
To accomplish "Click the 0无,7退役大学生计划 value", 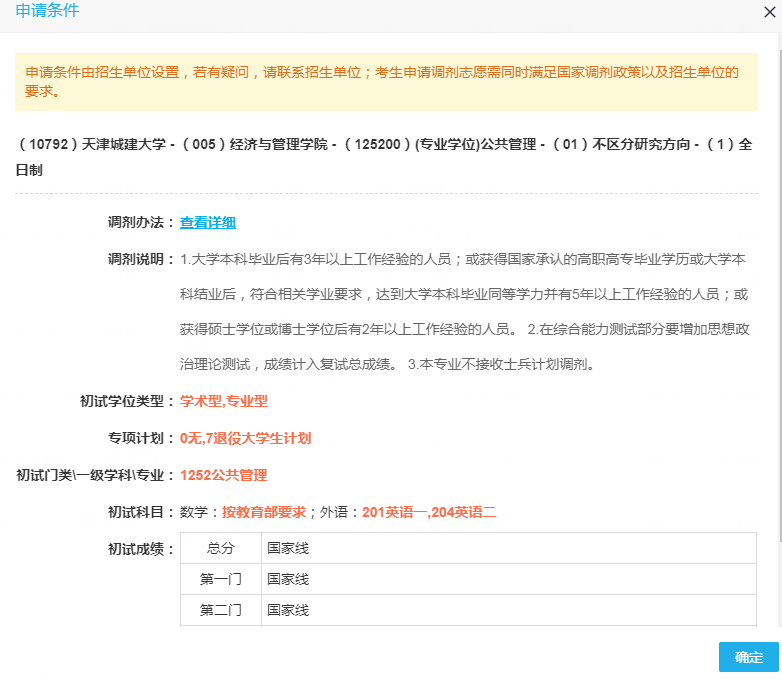I will point(245,438).
